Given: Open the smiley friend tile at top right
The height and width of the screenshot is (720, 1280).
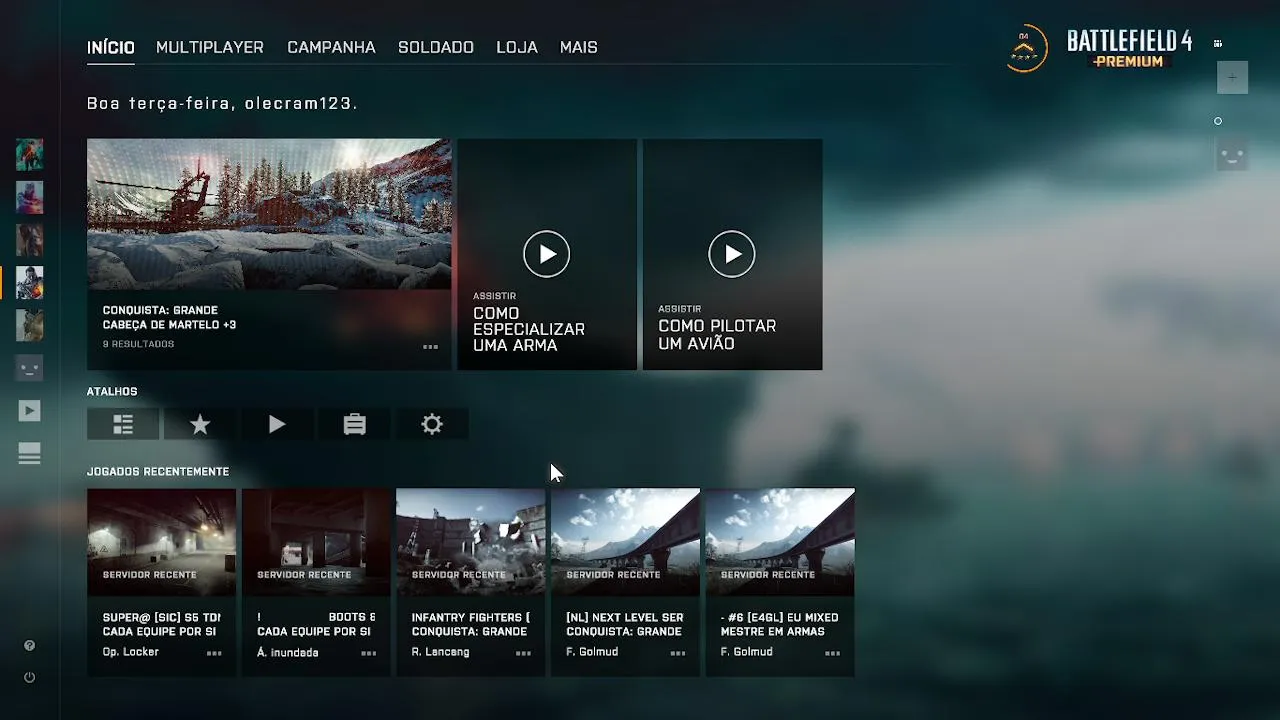Looking at the screenshot, I should [1232, 156].
